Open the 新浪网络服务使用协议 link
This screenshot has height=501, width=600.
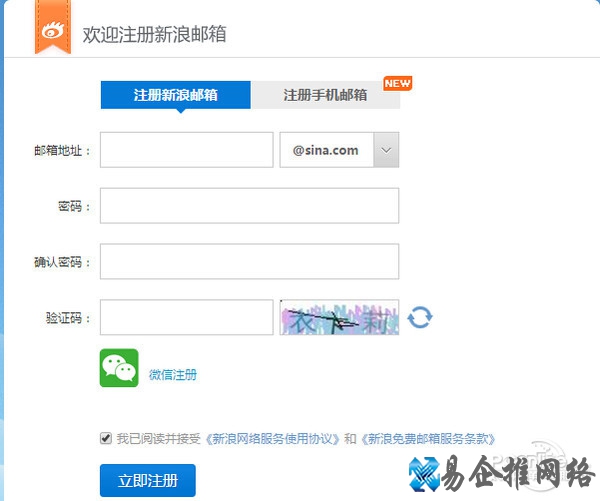272,439
